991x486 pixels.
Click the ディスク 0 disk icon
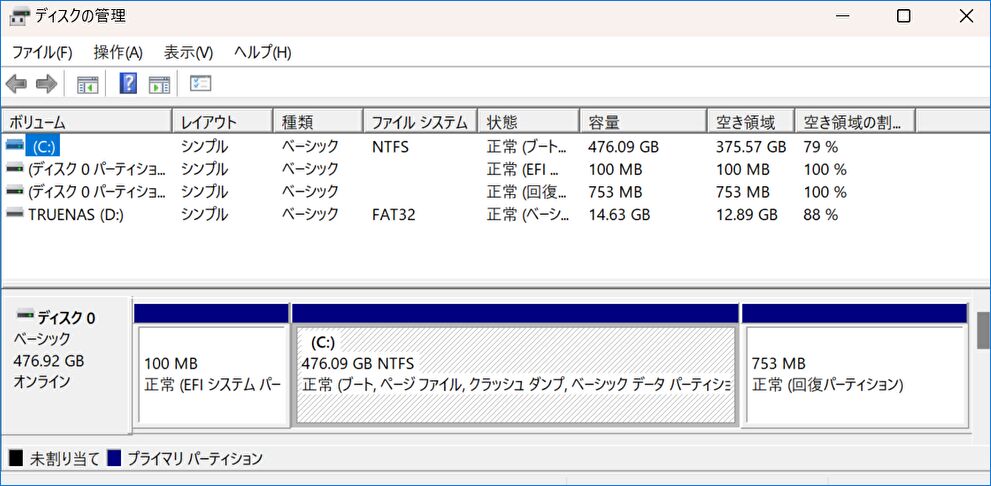coord(25,317)
